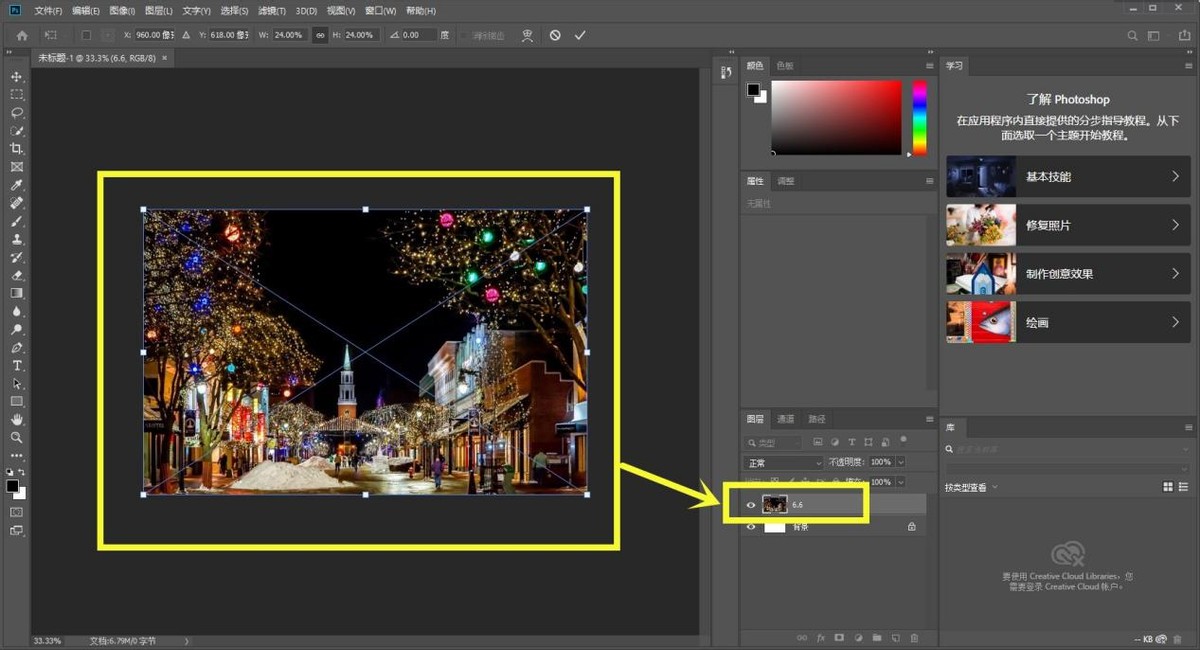
Task: Select the Lasso tool
Action: (17, 113)
